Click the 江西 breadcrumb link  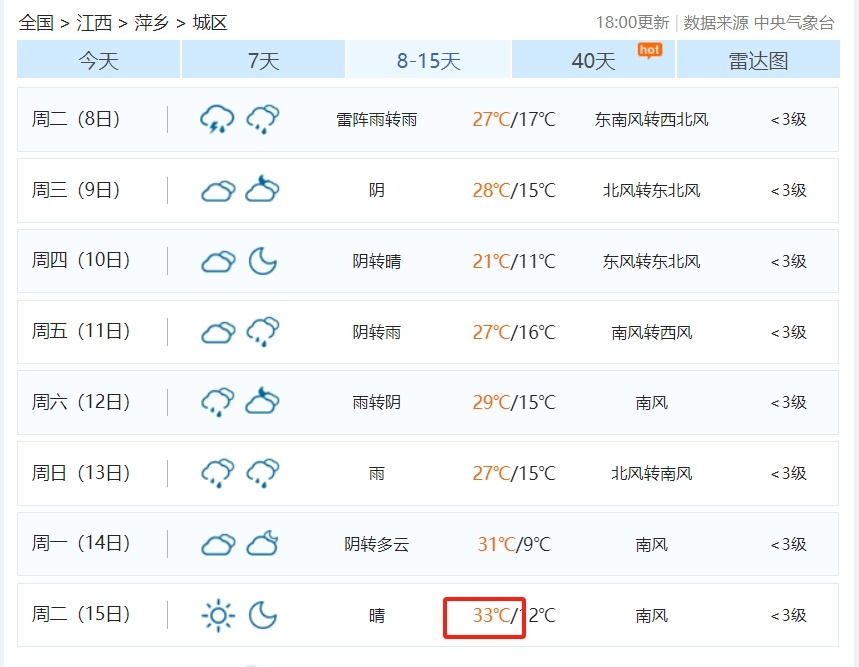tap(93, 22)
